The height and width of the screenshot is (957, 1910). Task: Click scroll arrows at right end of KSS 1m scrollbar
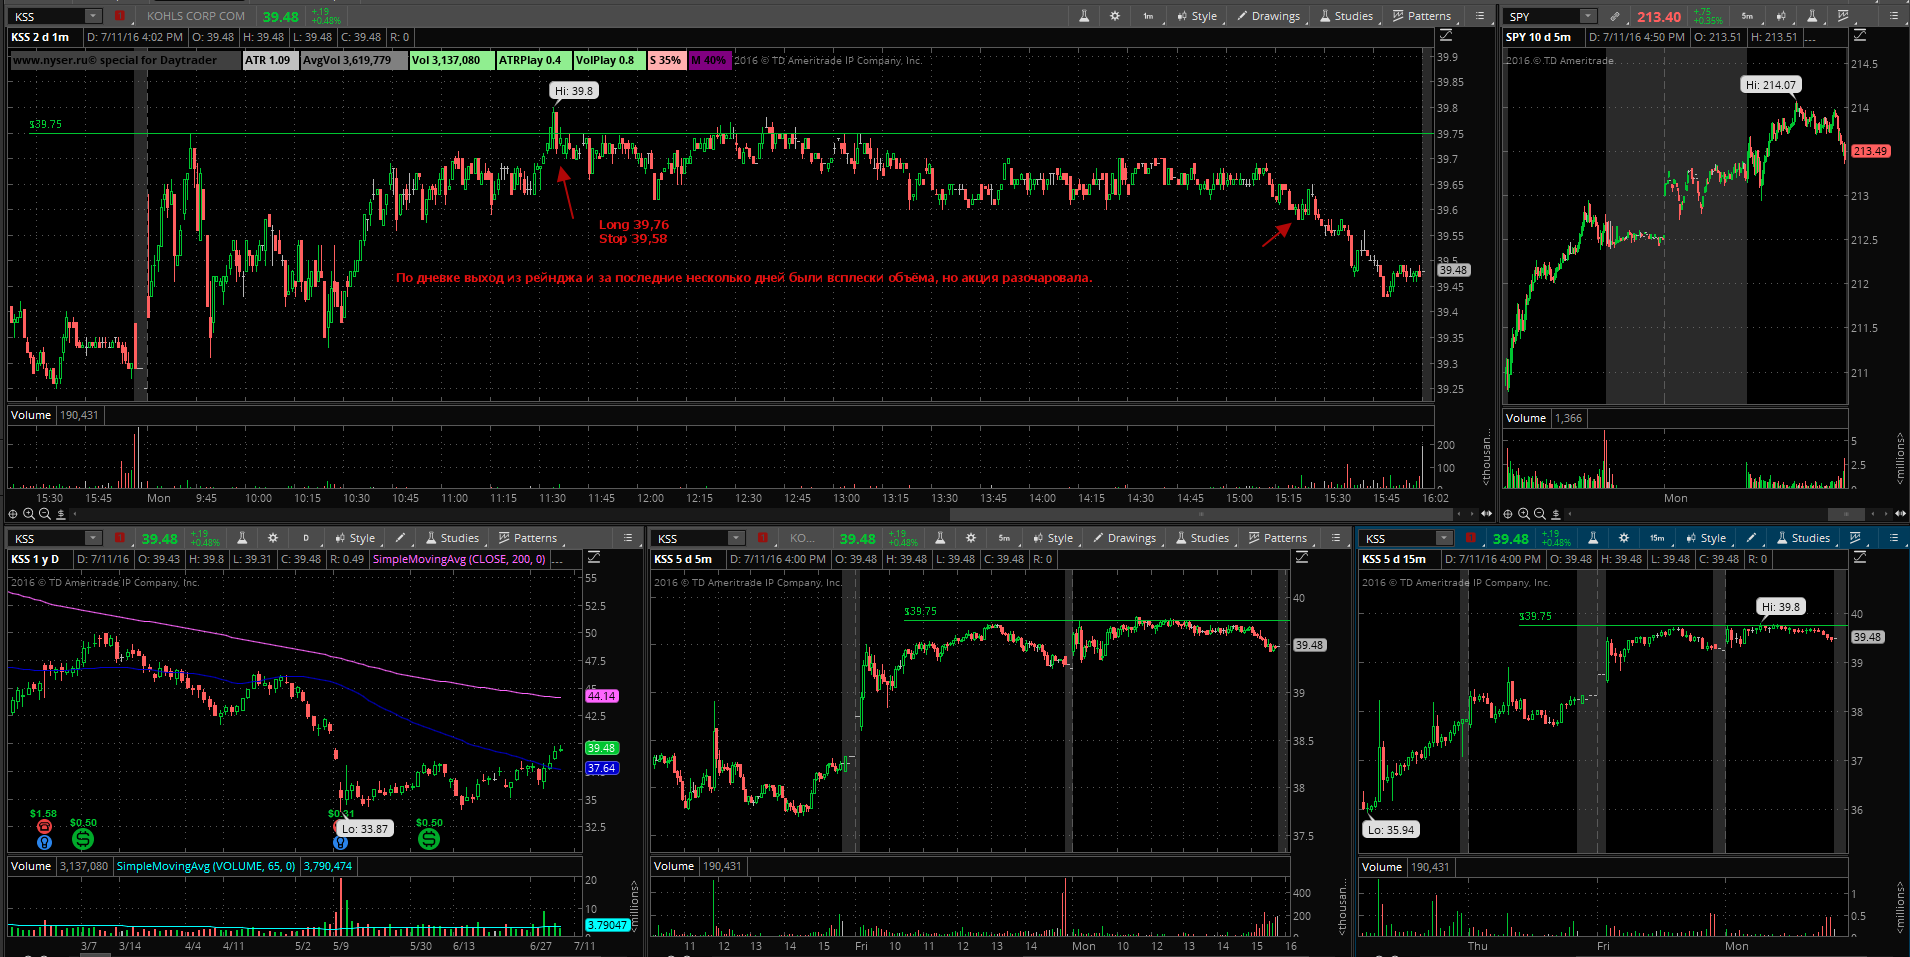(x=1486, y=513)
